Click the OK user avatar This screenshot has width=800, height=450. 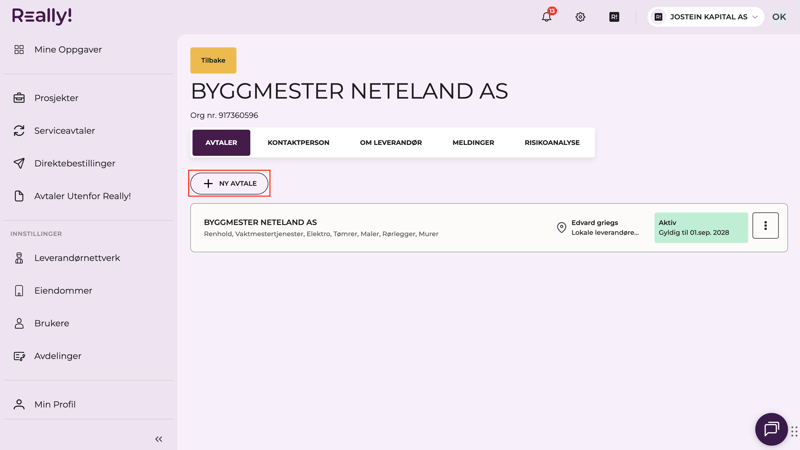(779, 17)
